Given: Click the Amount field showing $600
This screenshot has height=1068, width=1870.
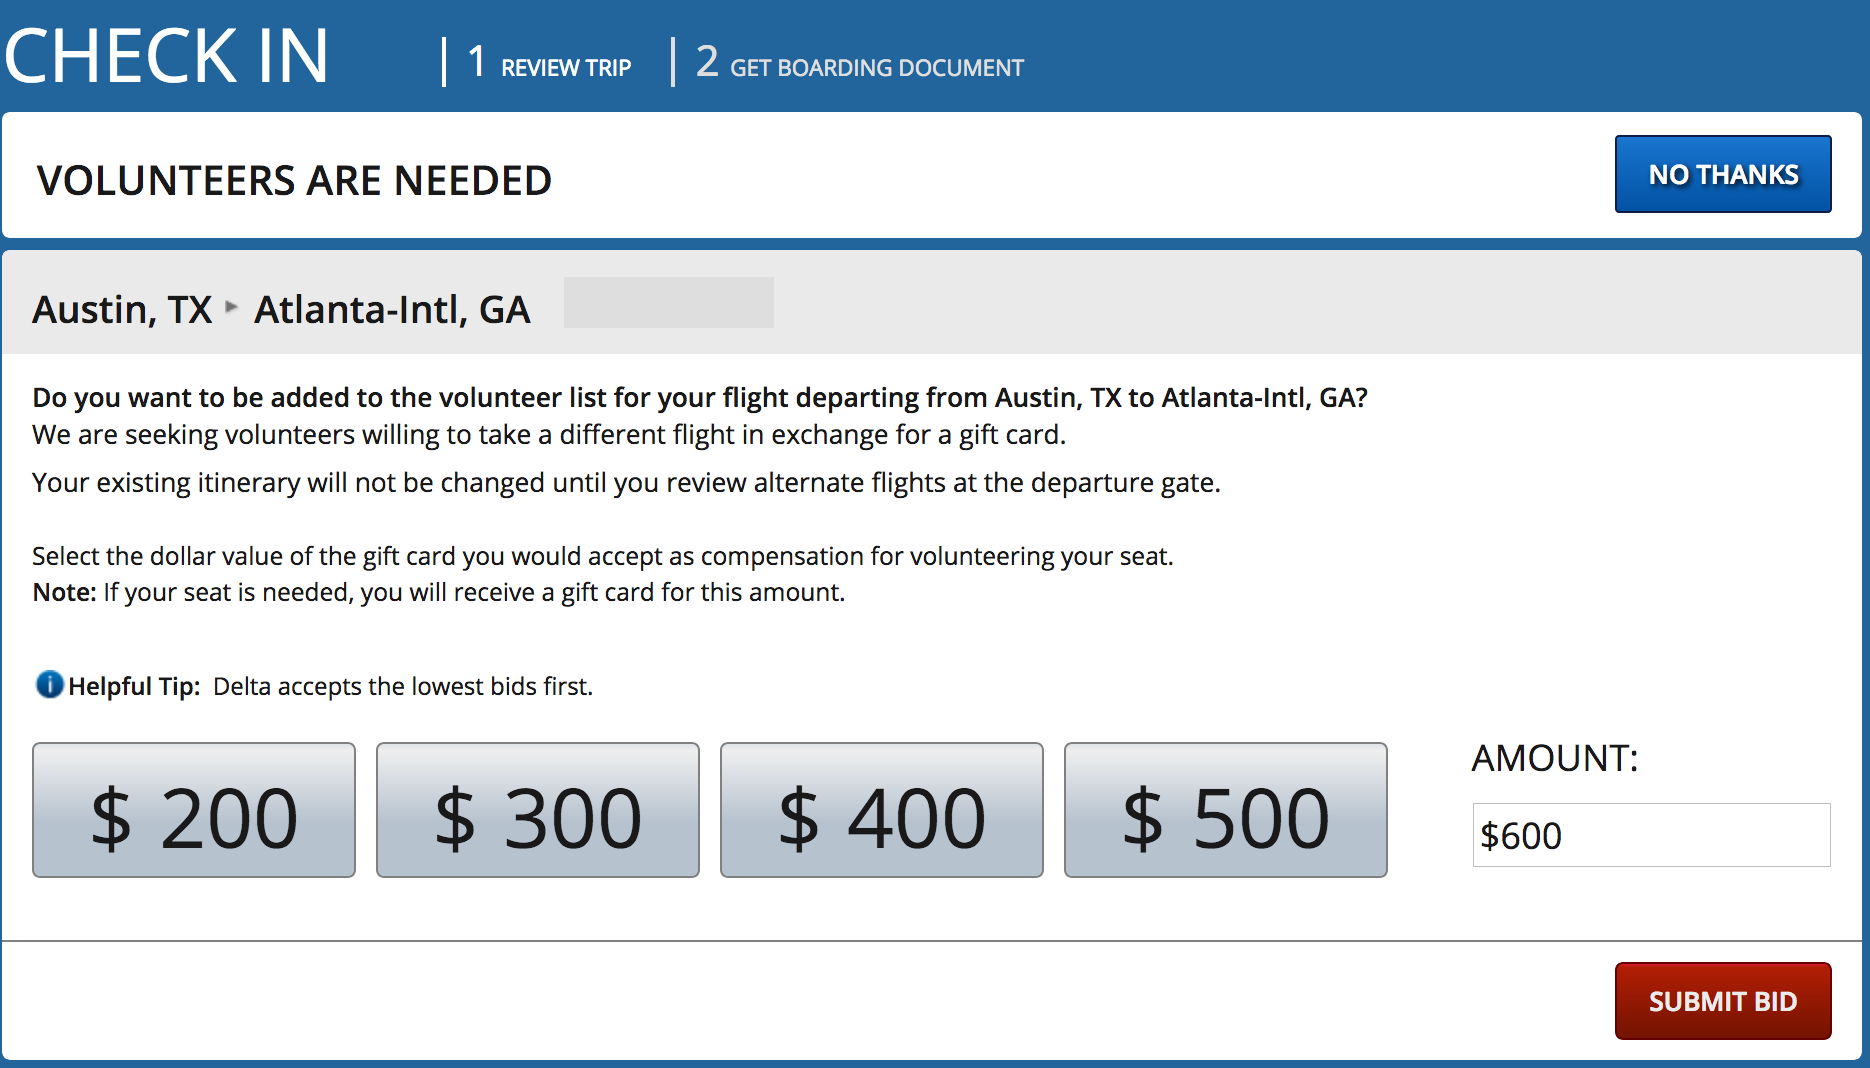Looking at the screenshot, I should 1651,835.
